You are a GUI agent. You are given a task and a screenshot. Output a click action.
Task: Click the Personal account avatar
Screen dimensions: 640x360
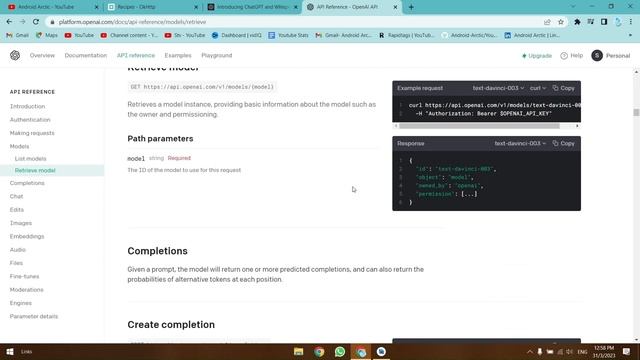coord(597,56)
